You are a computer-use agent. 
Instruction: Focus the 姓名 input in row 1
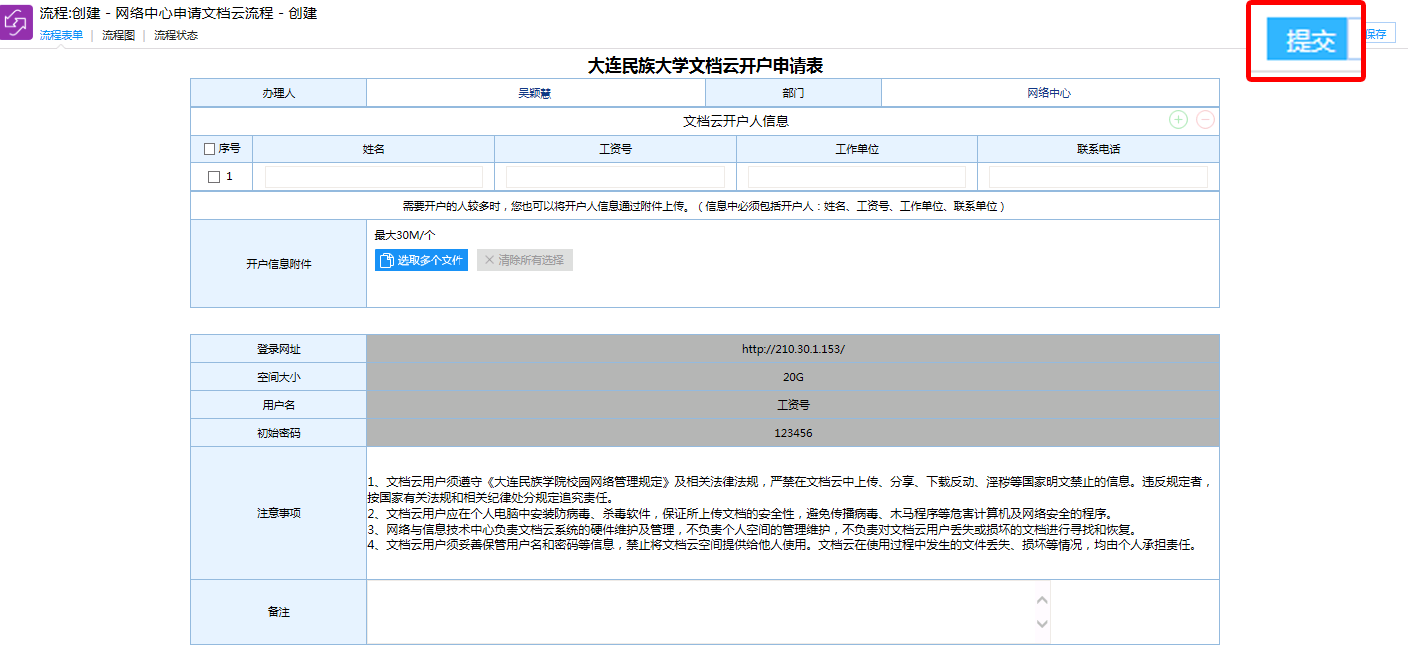373,177
